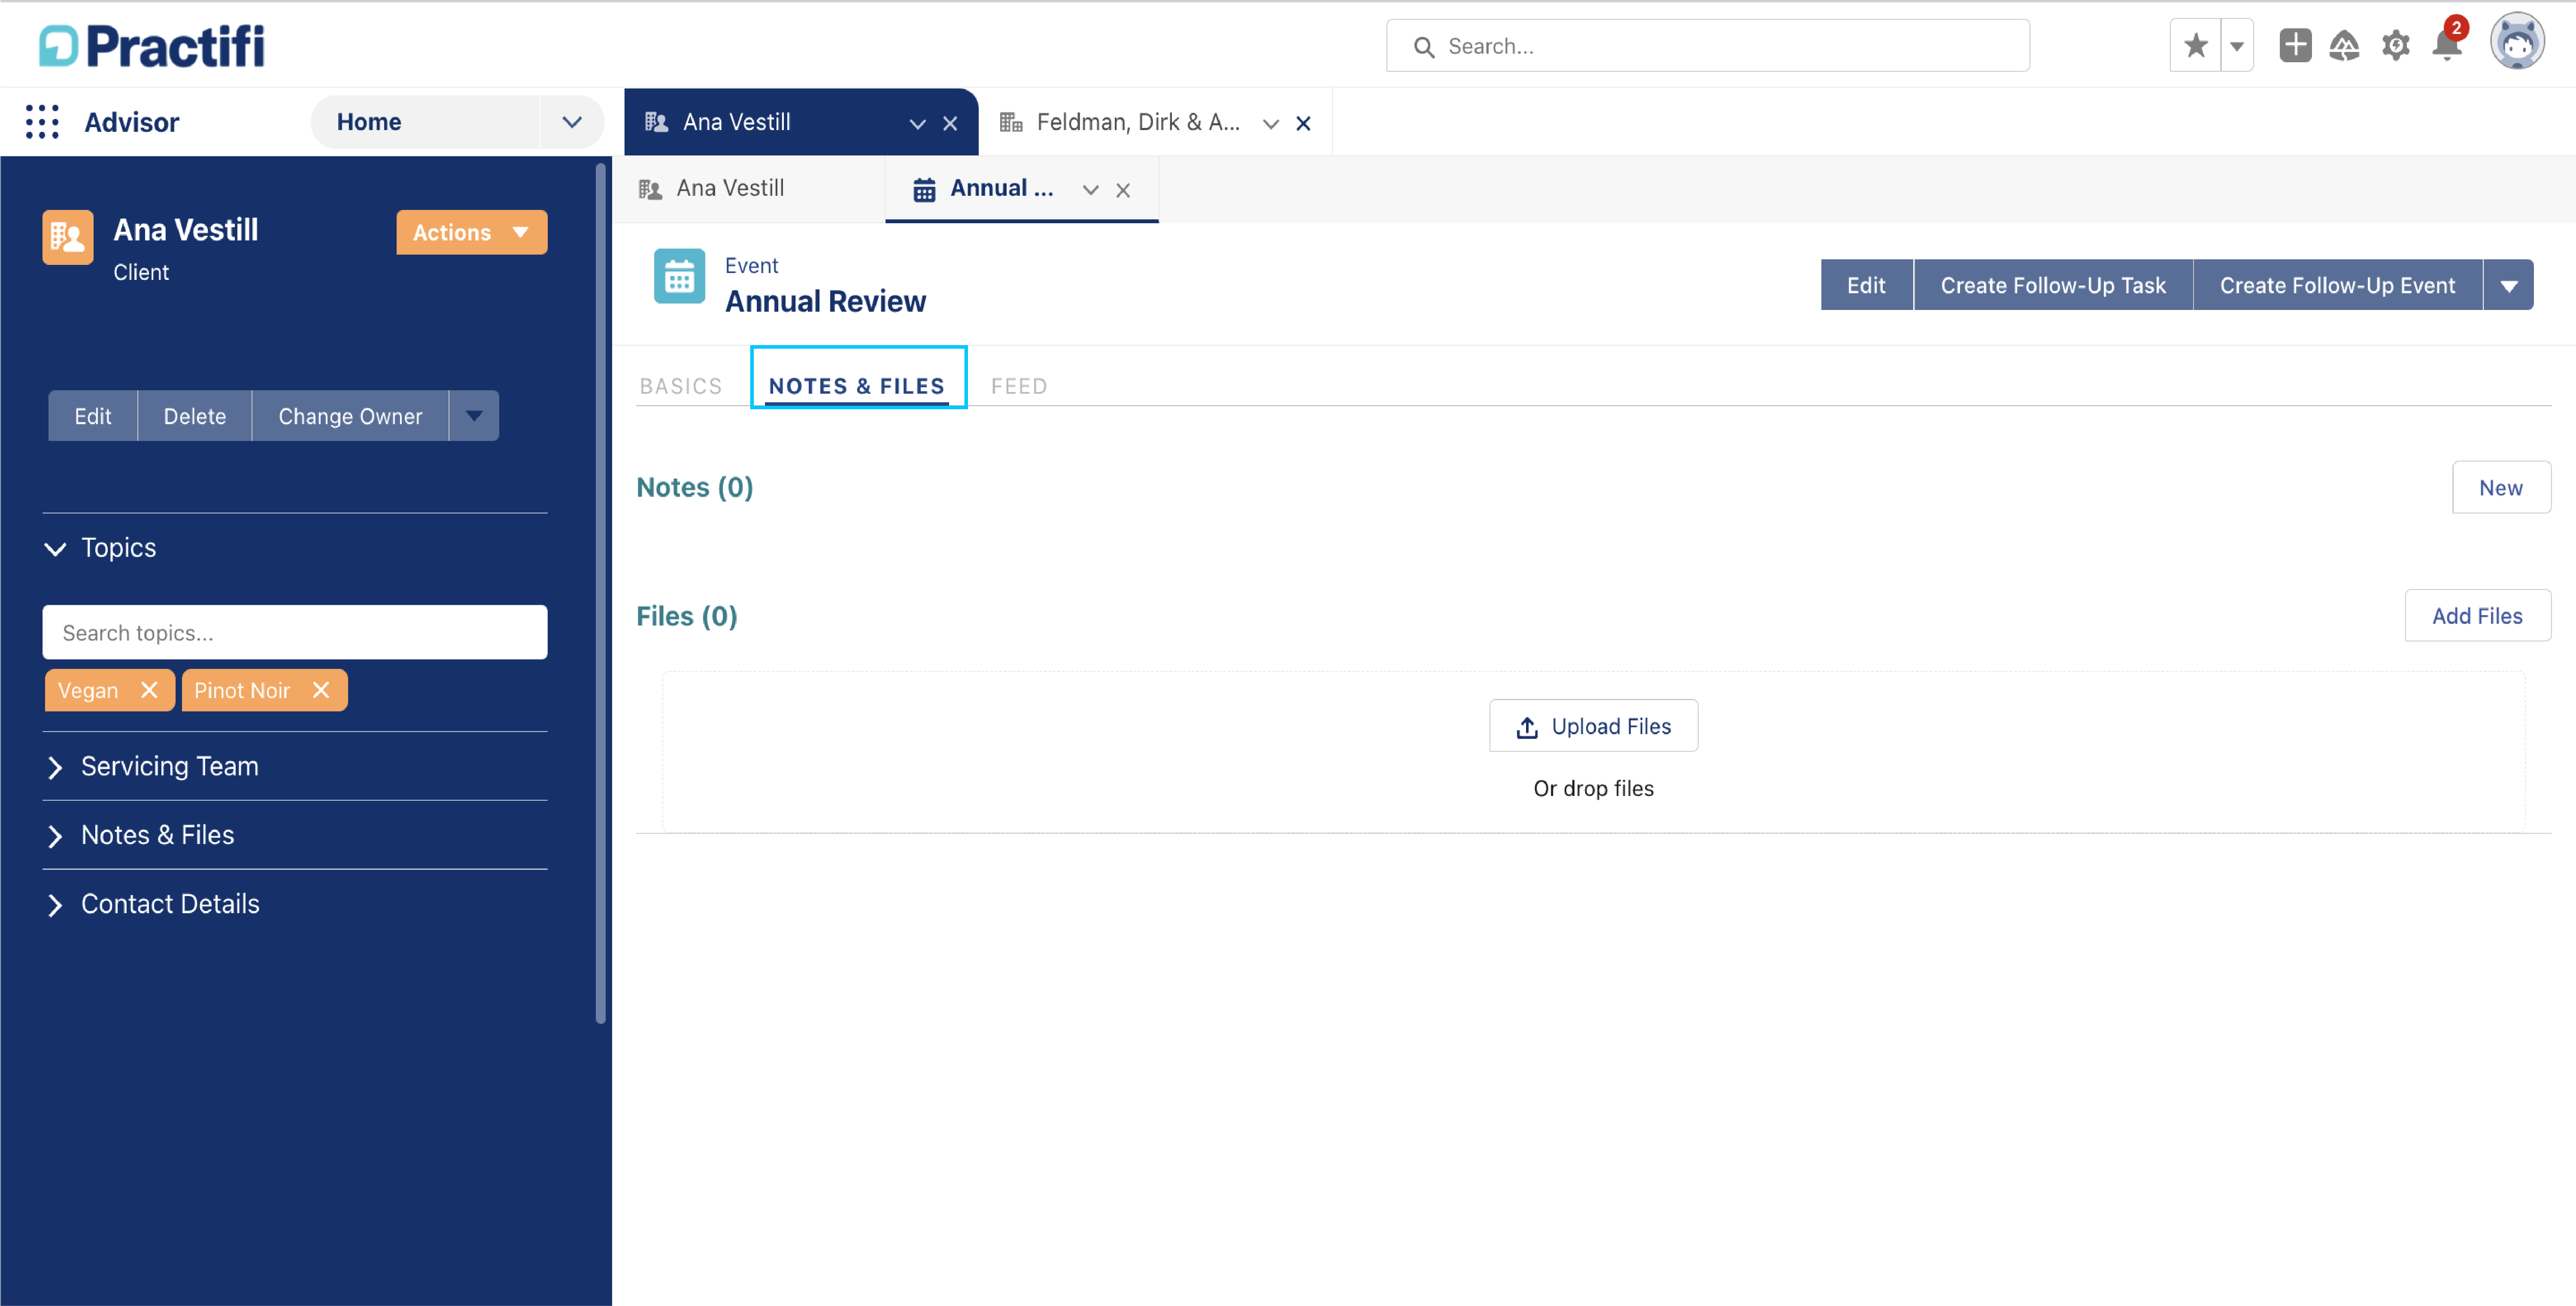Click Edit in the client sidebar
Viewport: 2576px width, 1306px height.
[x=93, y=416]
